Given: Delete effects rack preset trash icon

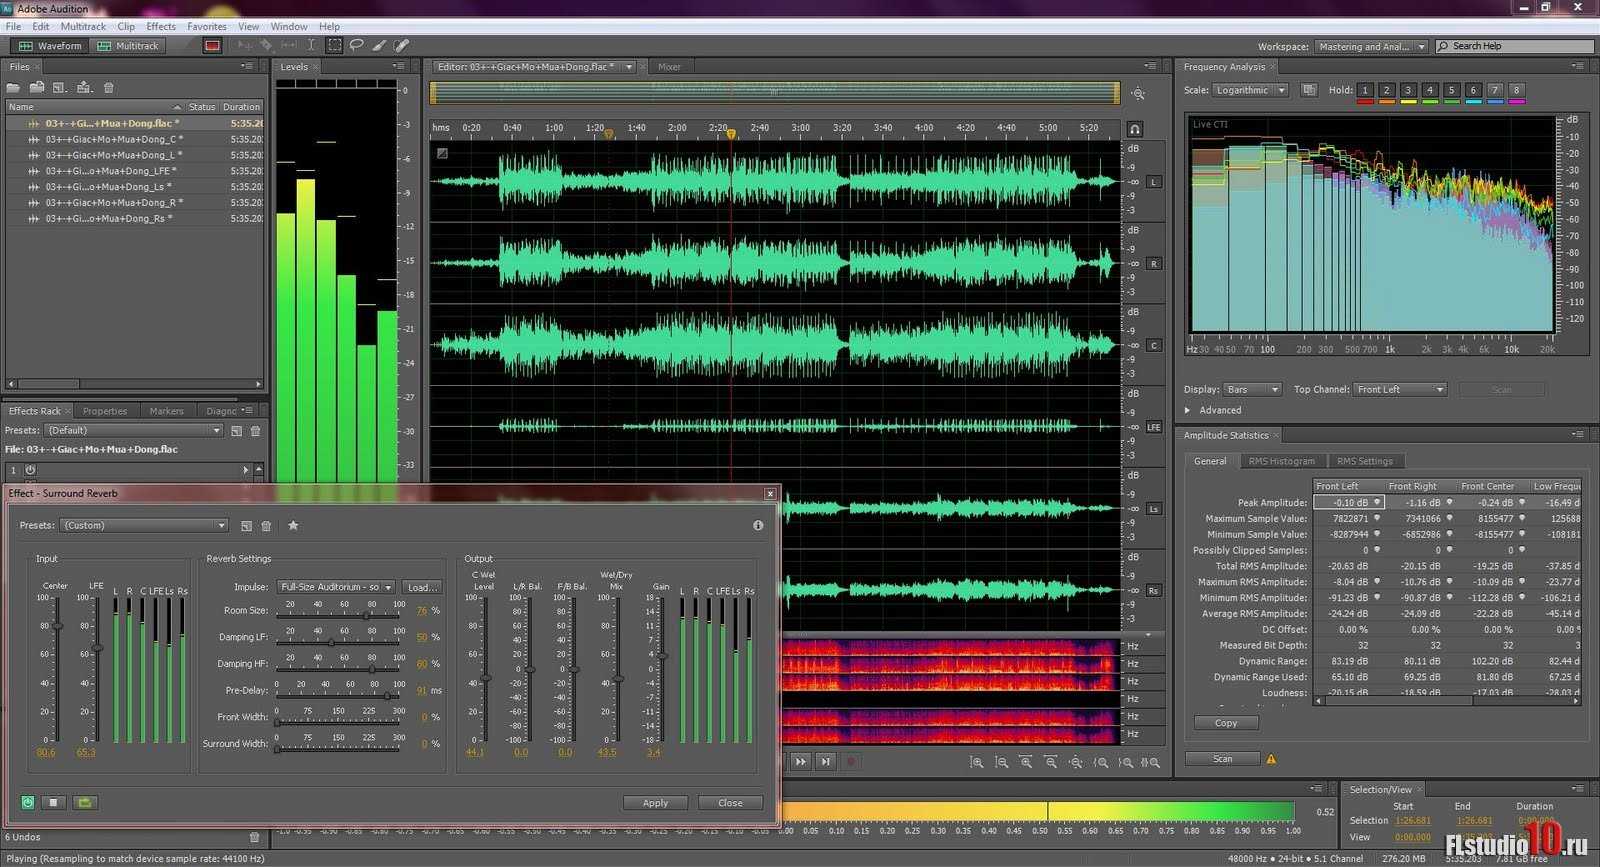Looking at the screenshot, I should (255, 431).
